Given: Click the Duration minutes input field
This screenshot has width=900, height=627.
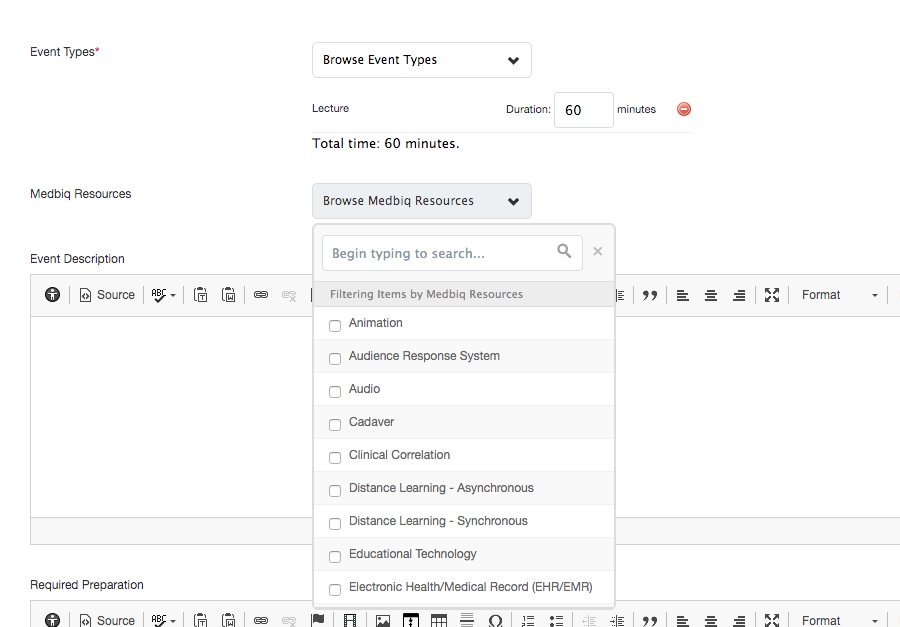Looking at the screenshot, I should (x=583, y=110).
